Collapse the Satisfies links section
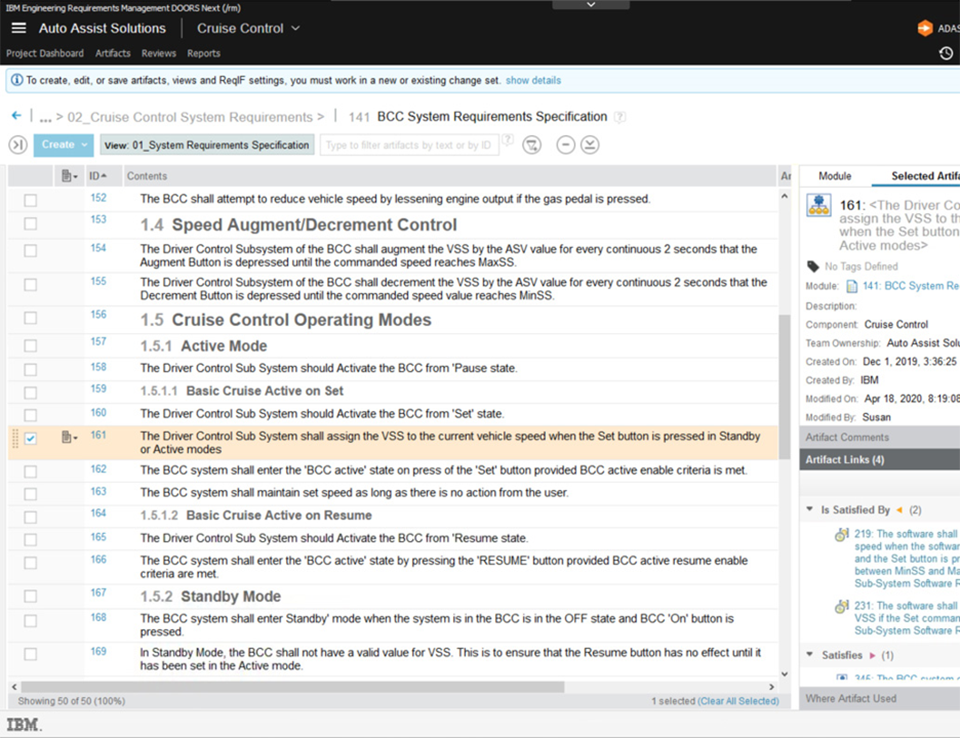Image resolution: width=960 pixels, height=738 pixels. pyautogui.click(x=809, y=654)
